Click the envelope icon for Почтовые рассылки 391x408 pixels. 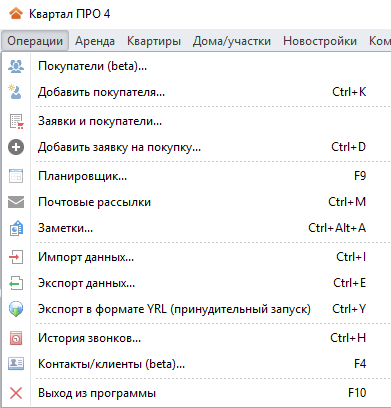click(16, 202)
